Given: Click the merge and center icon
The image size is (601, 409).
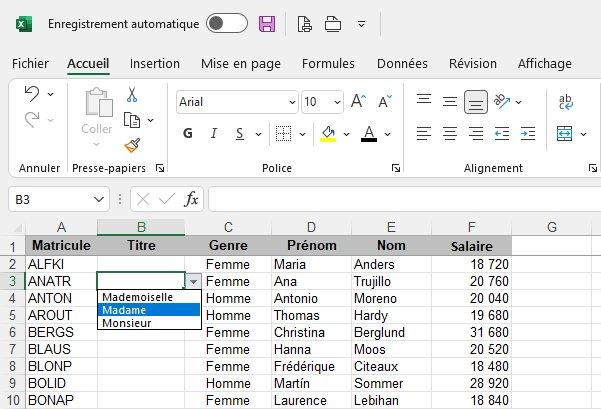Looking at the screenshot, I should coord(565,133).
